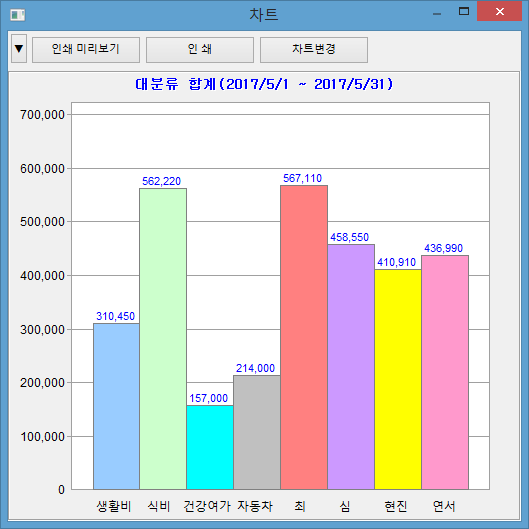Click the 건강여가 axis label
Image resolution: width=529 pixels, height=529 pixels.
click(x=207, y=506)
